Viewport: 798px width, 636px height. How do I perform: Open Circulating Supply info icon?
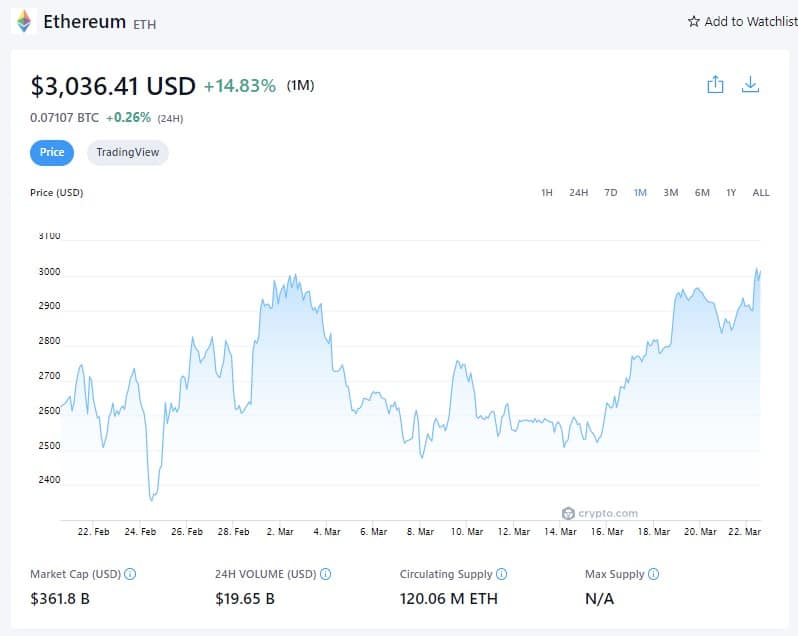(x=501, y=574)
